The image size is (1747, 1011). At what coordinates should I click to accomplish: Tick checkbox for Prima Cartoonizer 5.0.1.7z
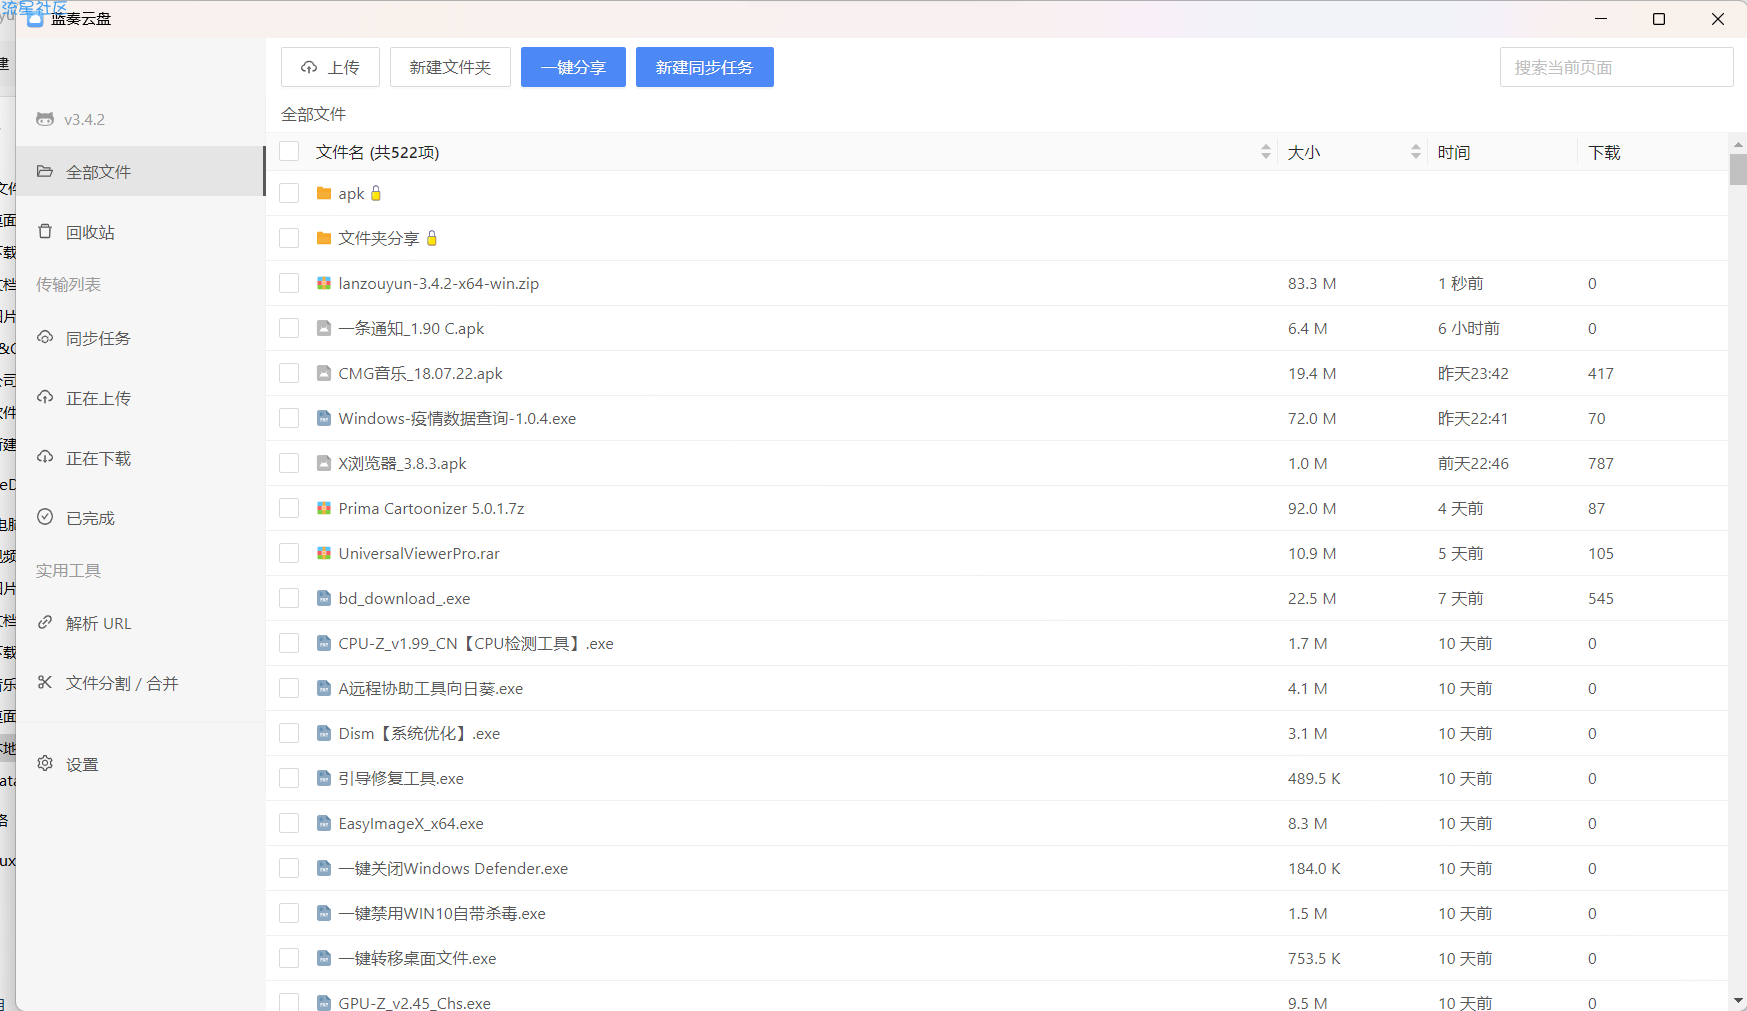pos(289,508)
